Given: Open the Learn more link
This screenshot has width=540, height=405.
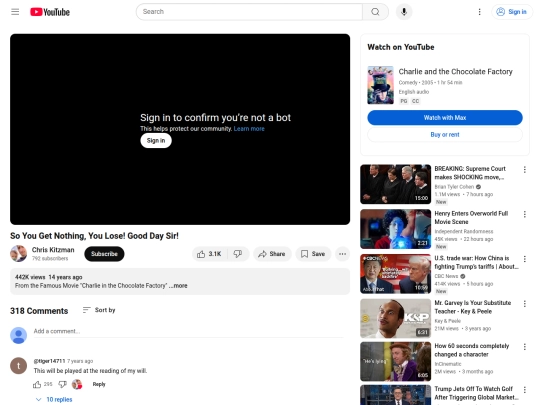Looking at the screenshot, I should (249, 129).
